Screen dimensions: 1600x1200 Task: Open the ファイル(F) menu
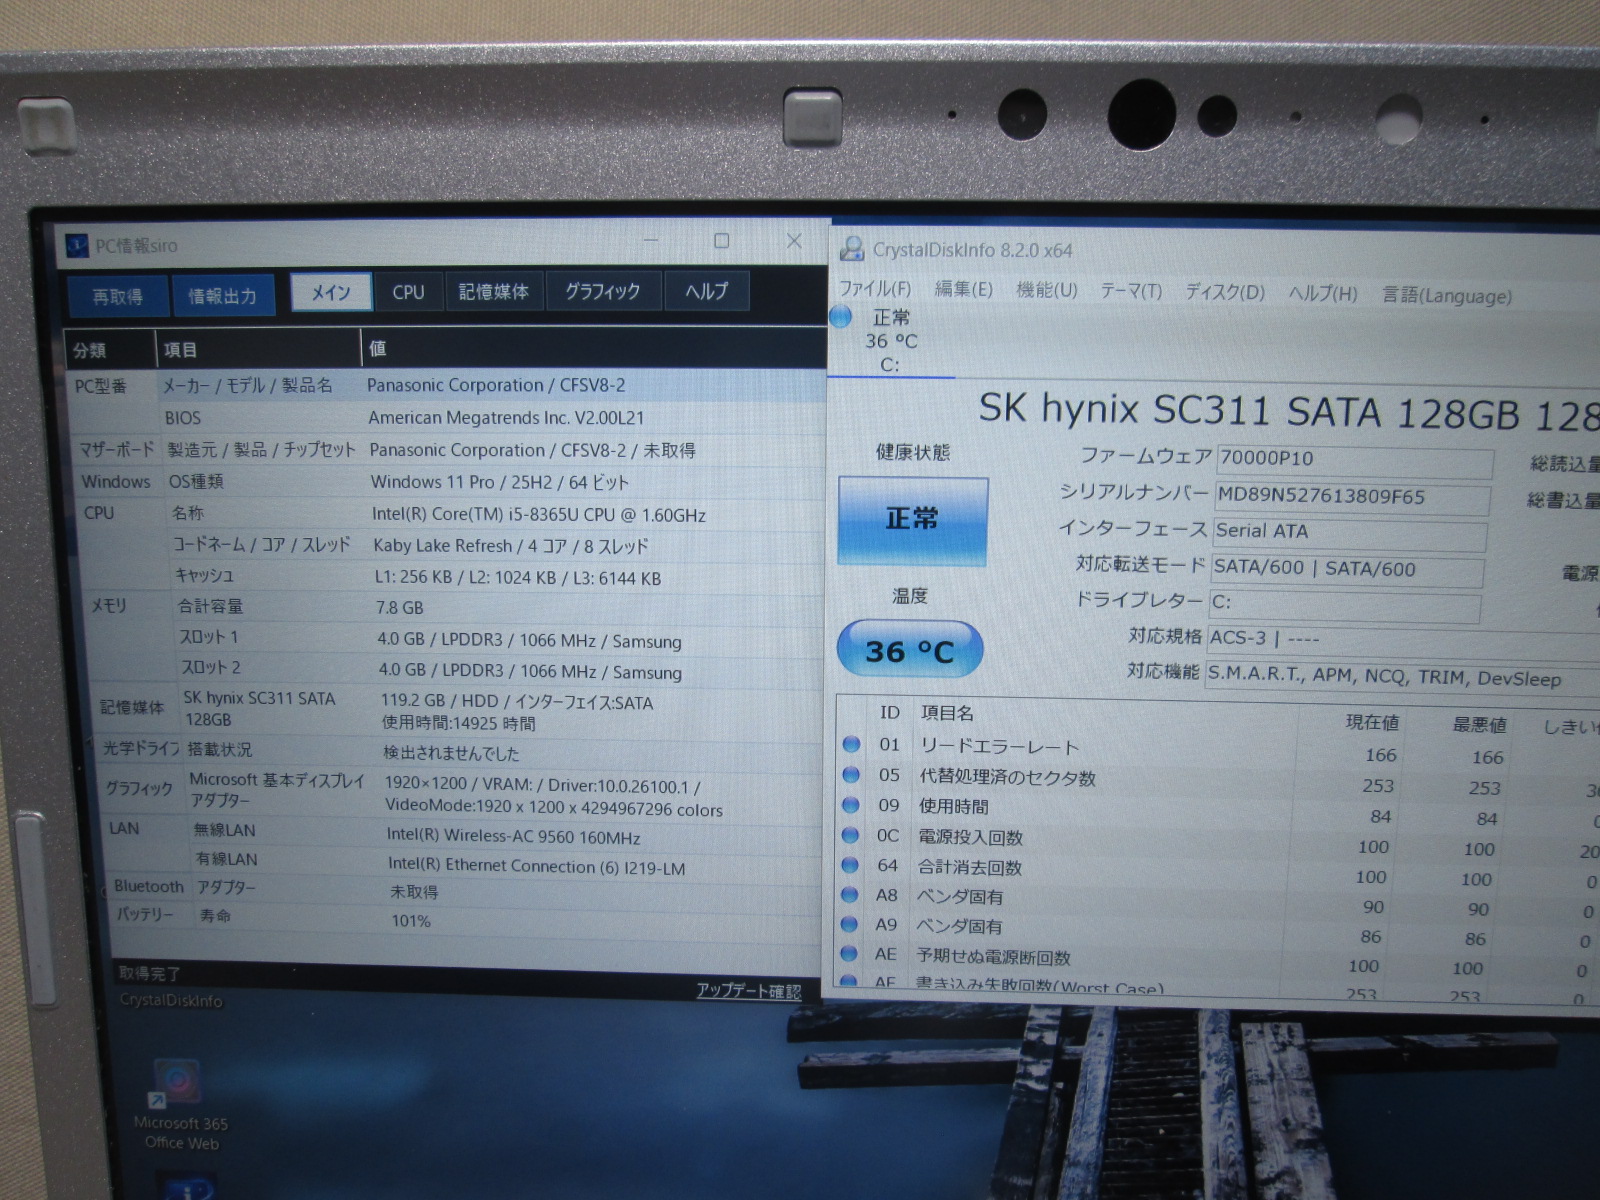tap(875, 288)
